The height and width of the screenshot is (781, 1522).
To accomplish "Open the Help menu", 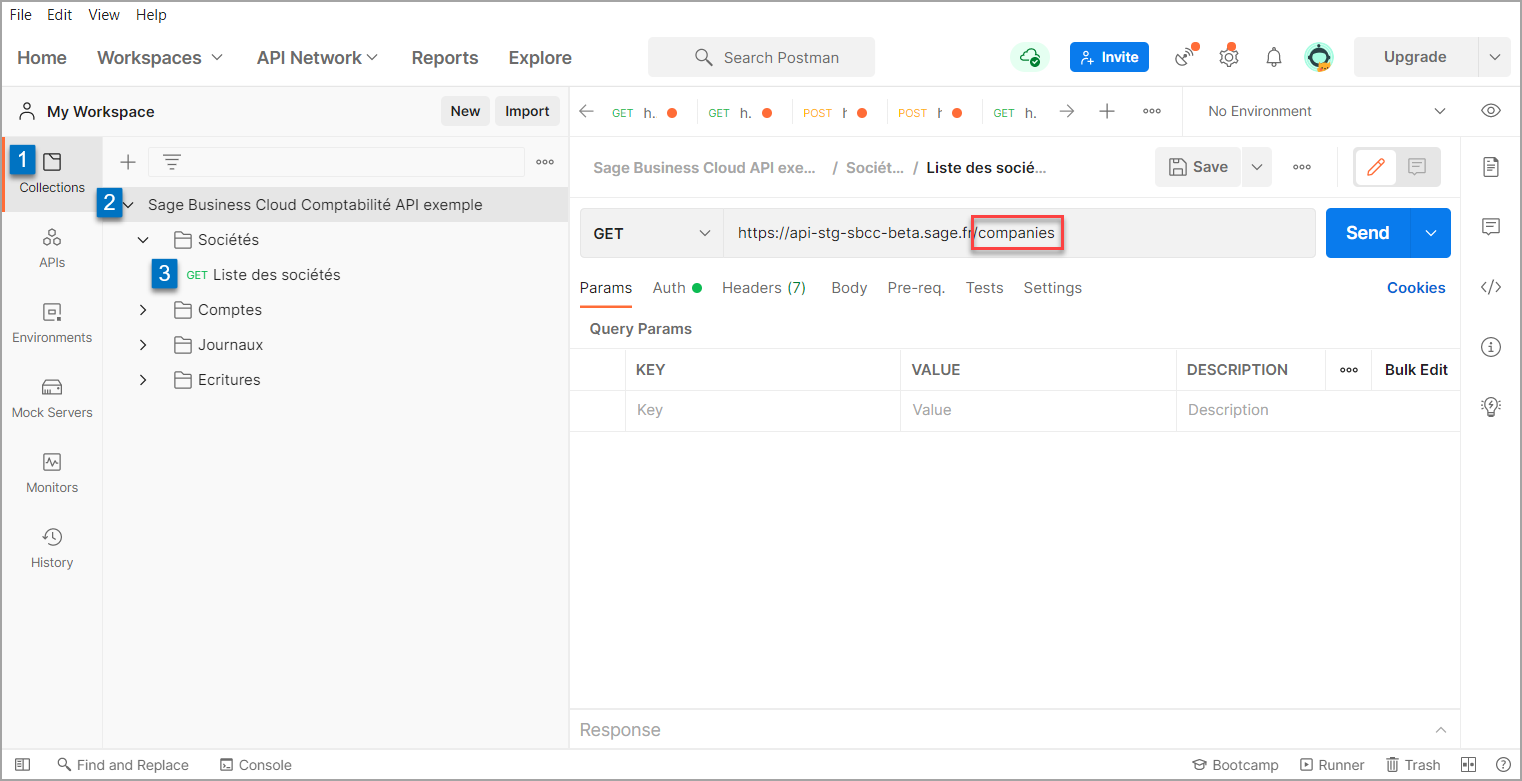I will point(151,15).
